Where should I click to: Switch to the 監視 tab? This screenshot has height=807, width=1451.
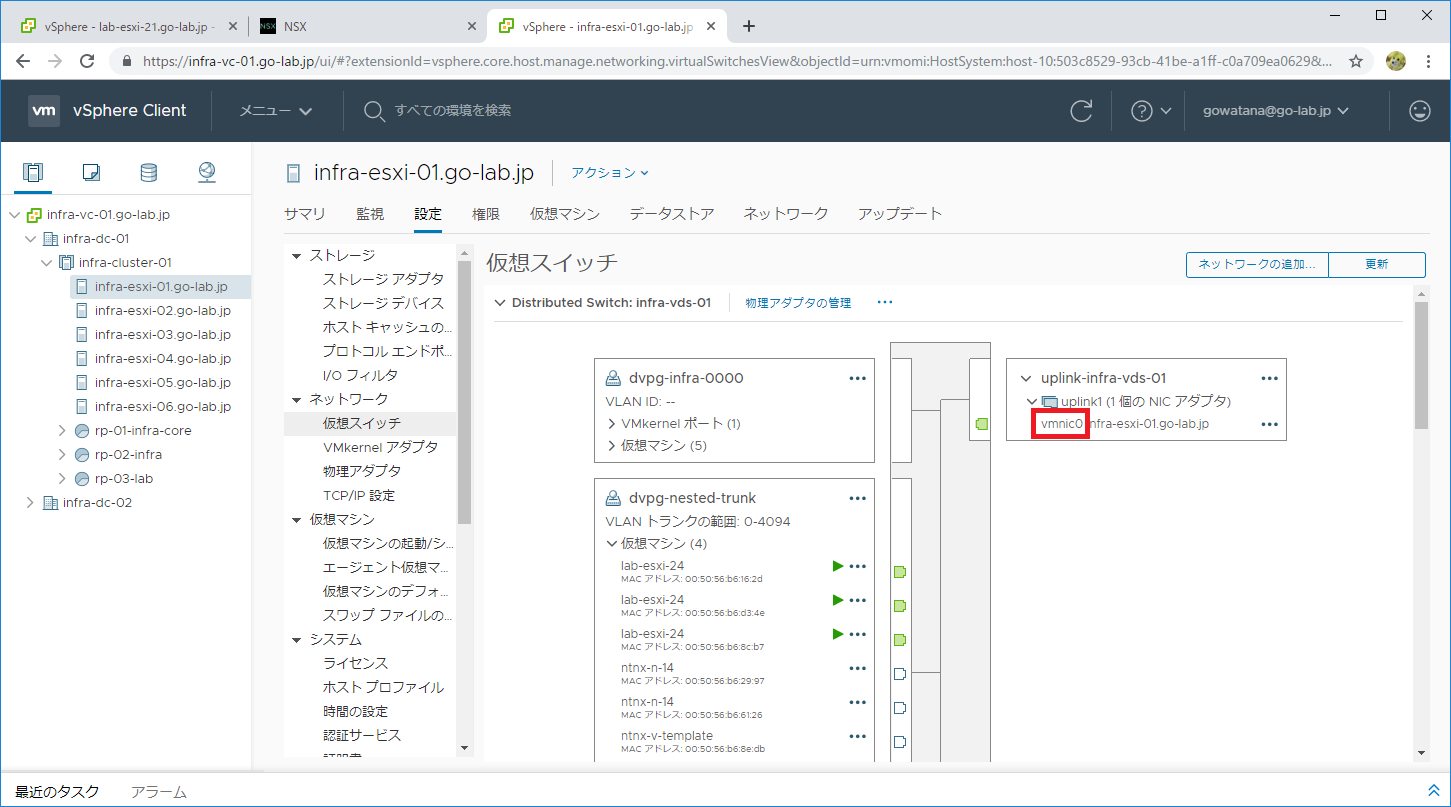(x=370, y=213)
